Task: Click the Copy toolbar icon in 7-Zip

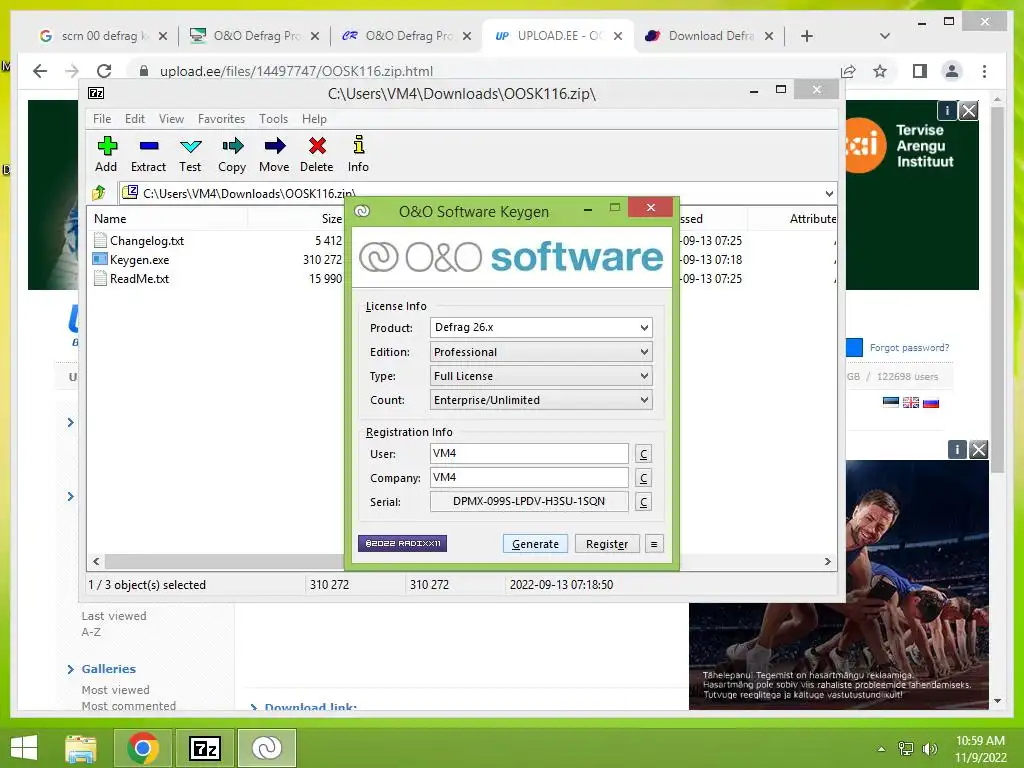Action: pos(232,154)
